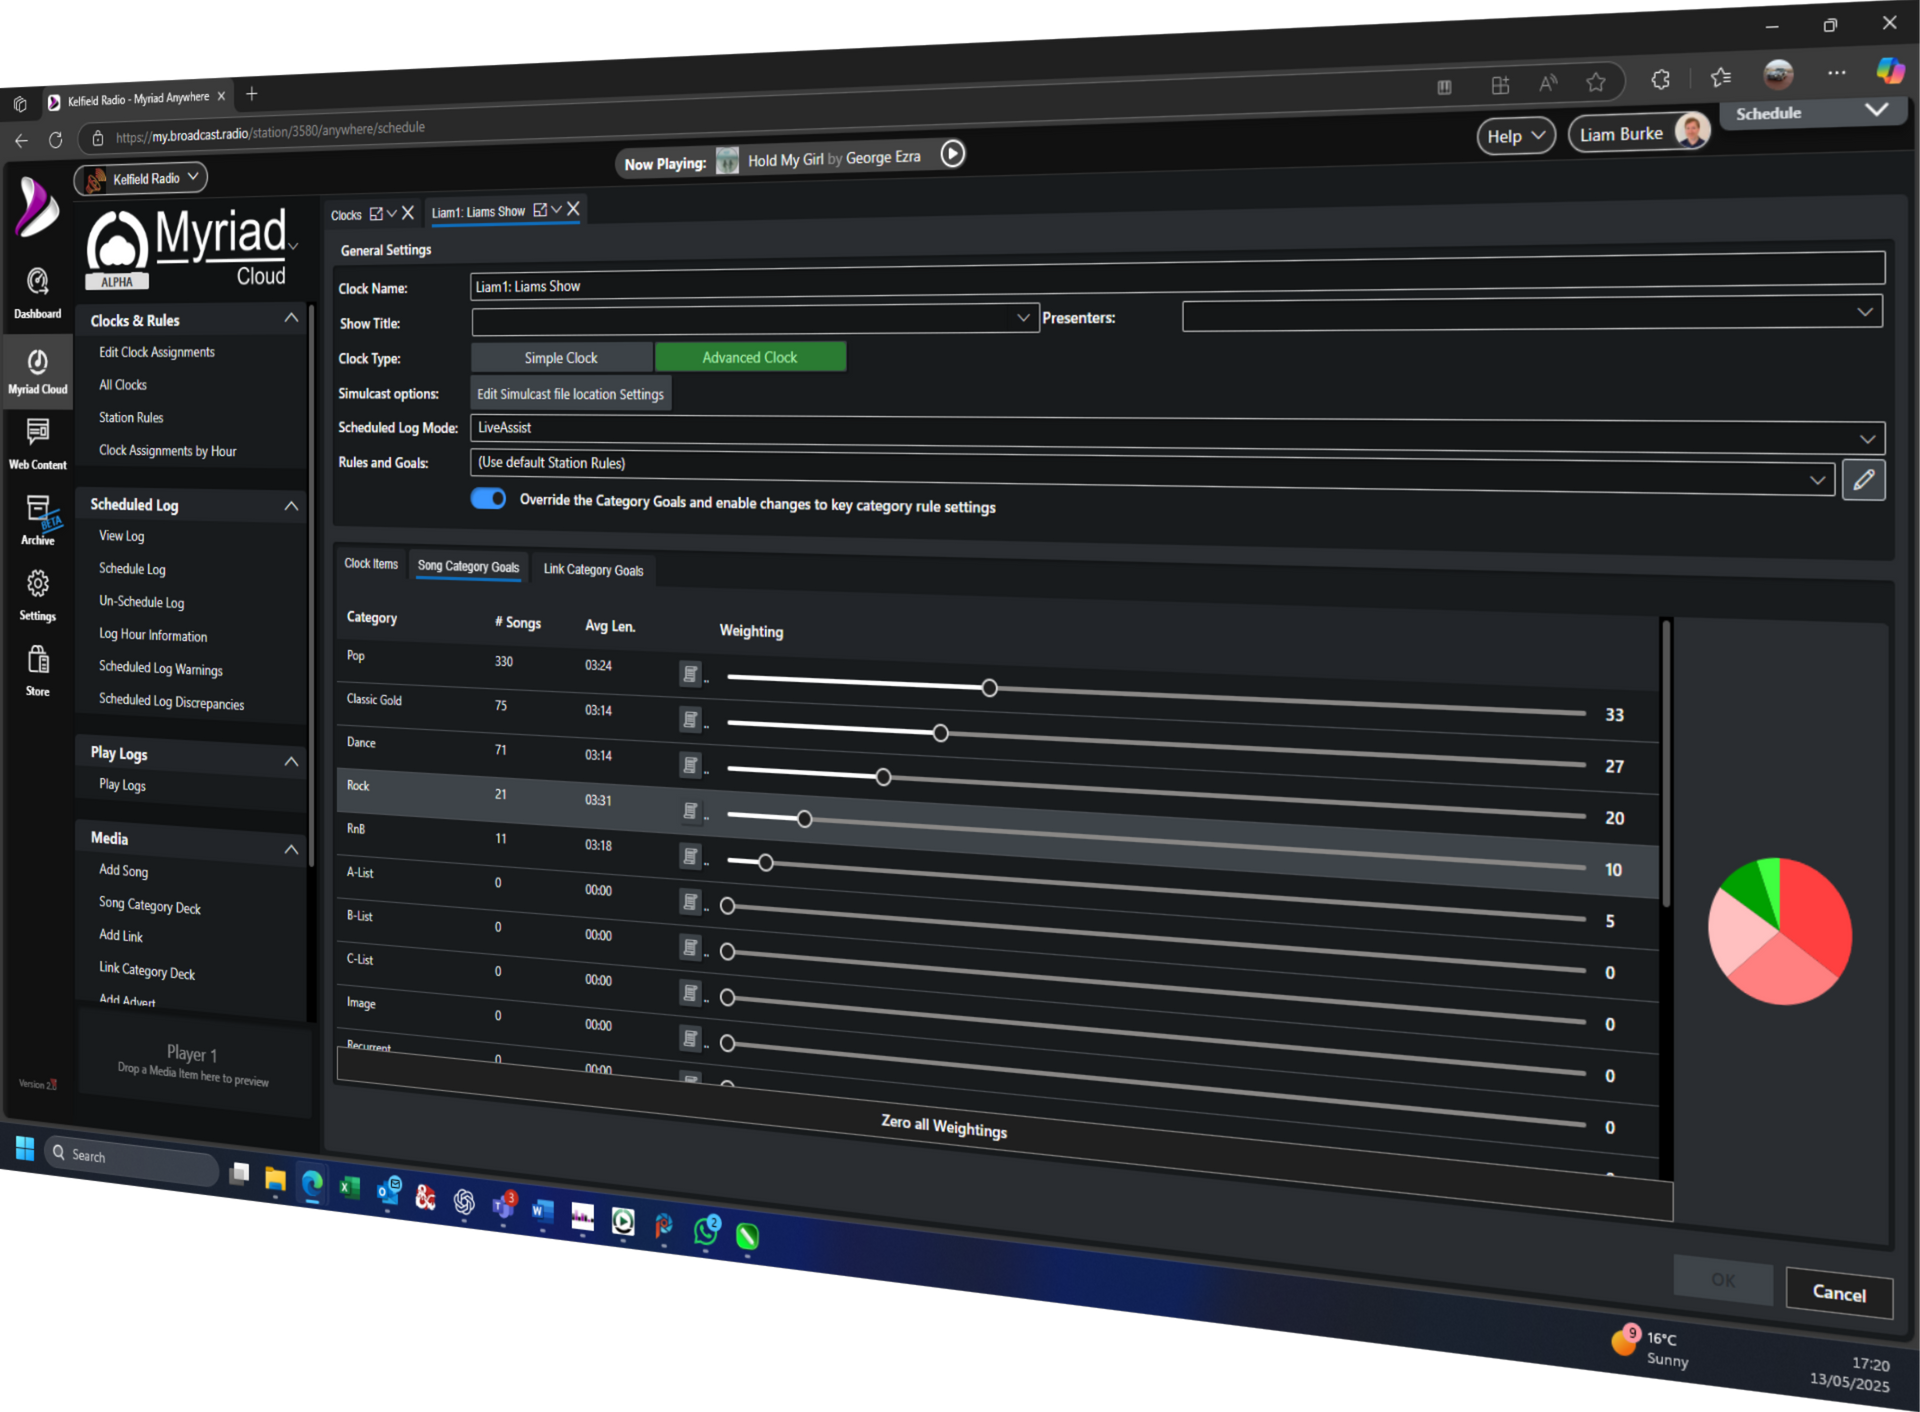Open the Scheduled Log Mode dropdown
The image size is (1920, 1412).
pyautogui.click(x=1866, y=437)
